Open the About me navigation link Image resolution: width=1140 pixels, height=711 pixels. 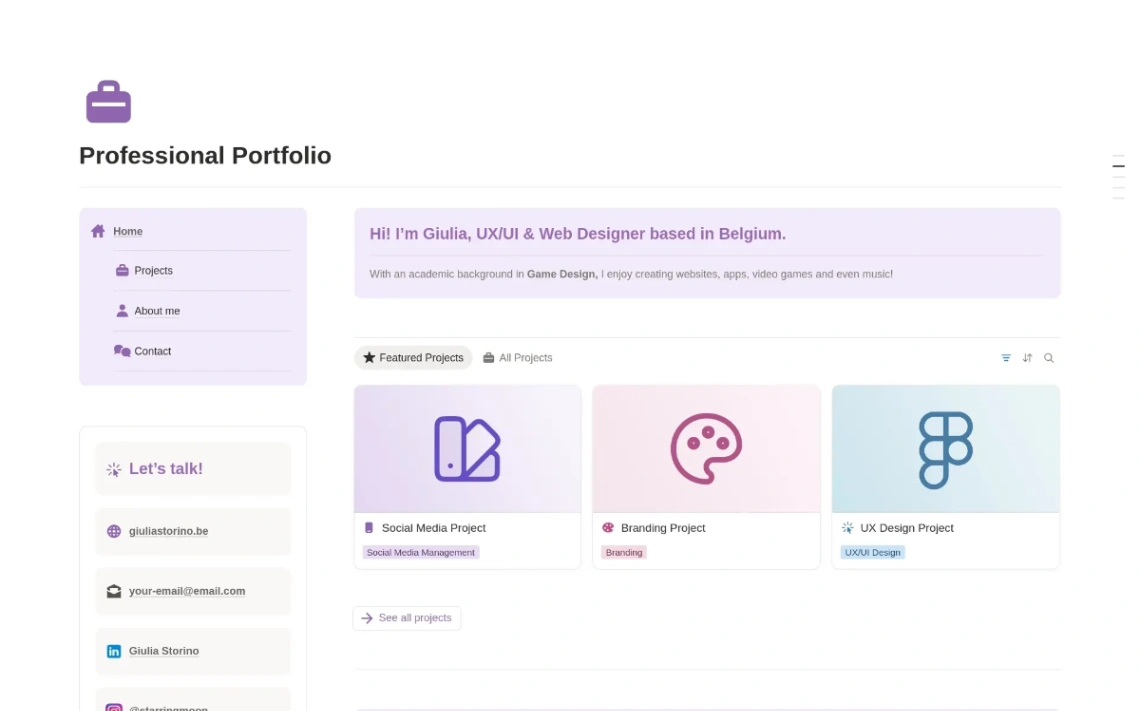tap(157, 310)
